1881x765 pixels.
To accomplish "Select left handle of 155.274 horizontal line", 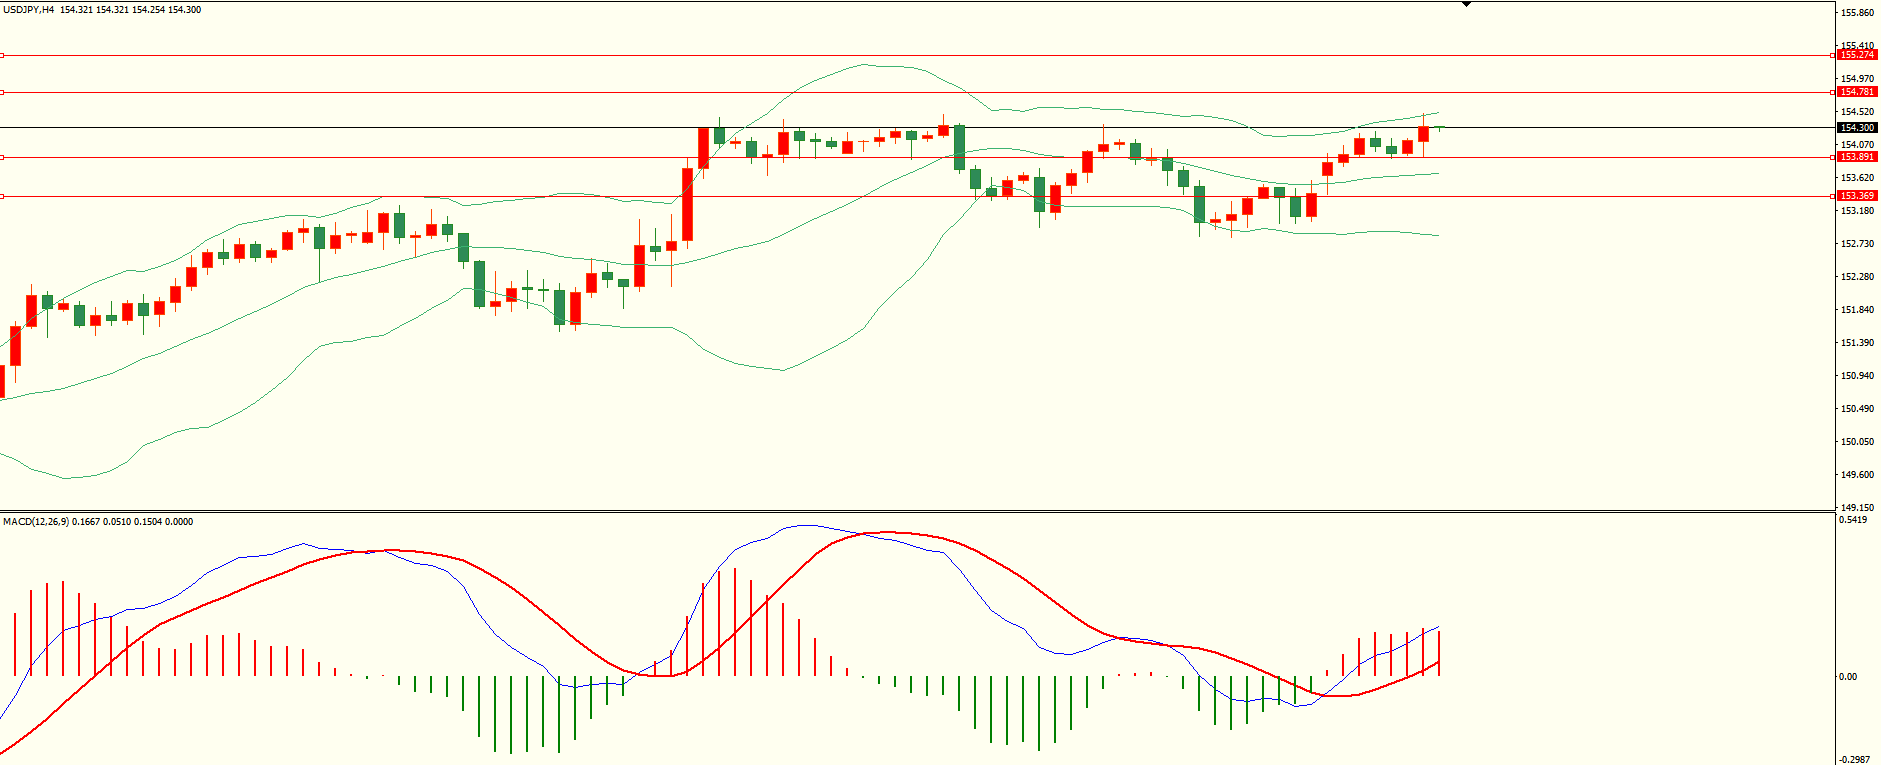I will (2, 55).
